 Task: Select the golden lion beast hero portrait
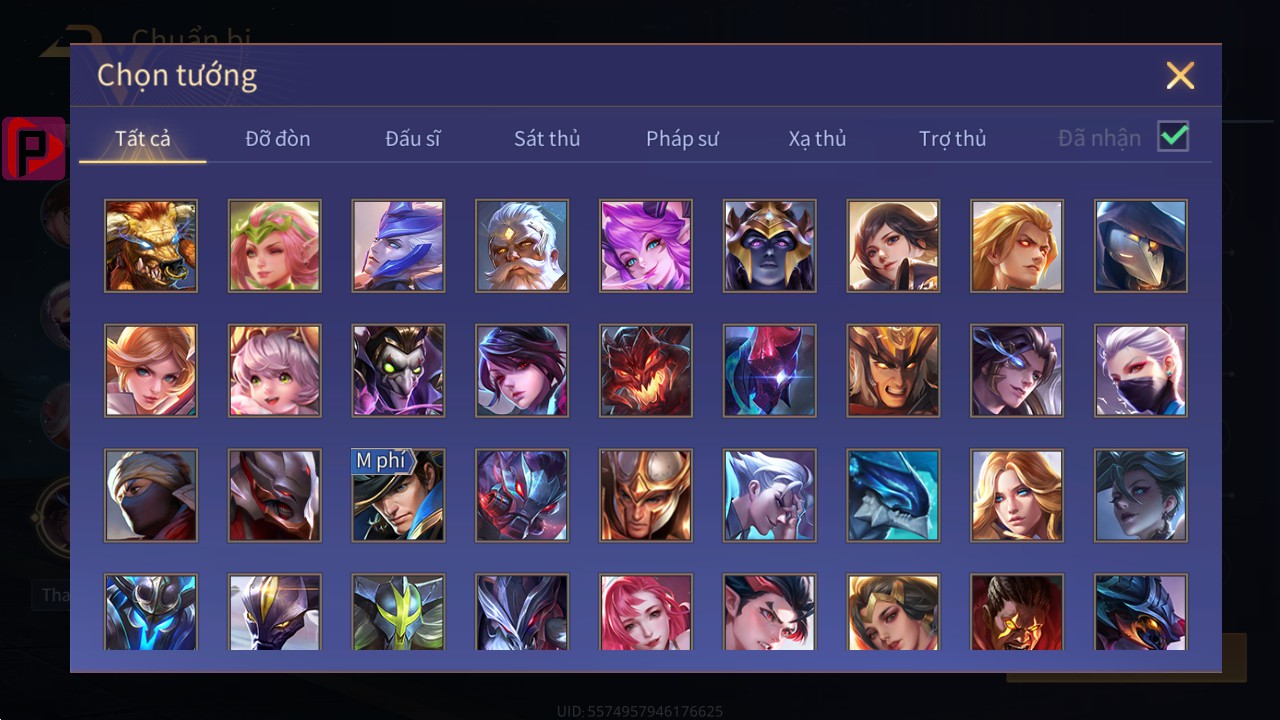click(151, 246)
